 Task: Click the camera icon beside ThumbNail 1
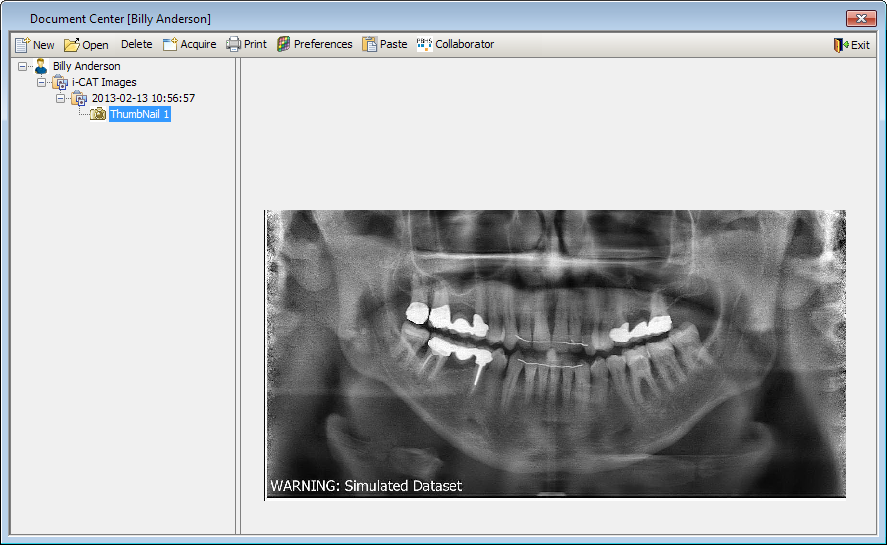click(98, 115)
